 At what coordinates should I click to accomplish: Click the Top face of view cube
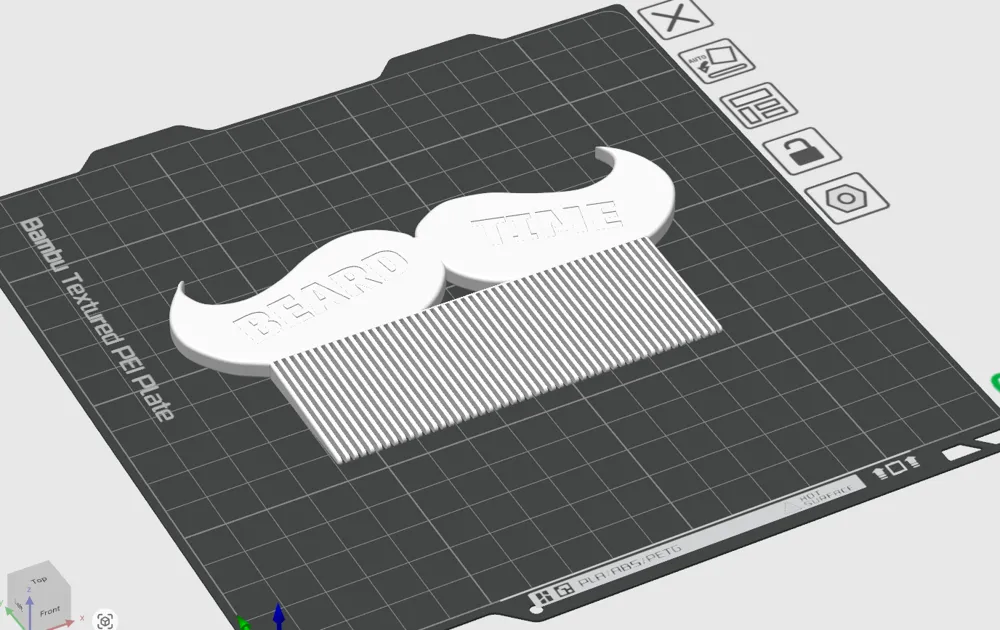tap(38, 580)
